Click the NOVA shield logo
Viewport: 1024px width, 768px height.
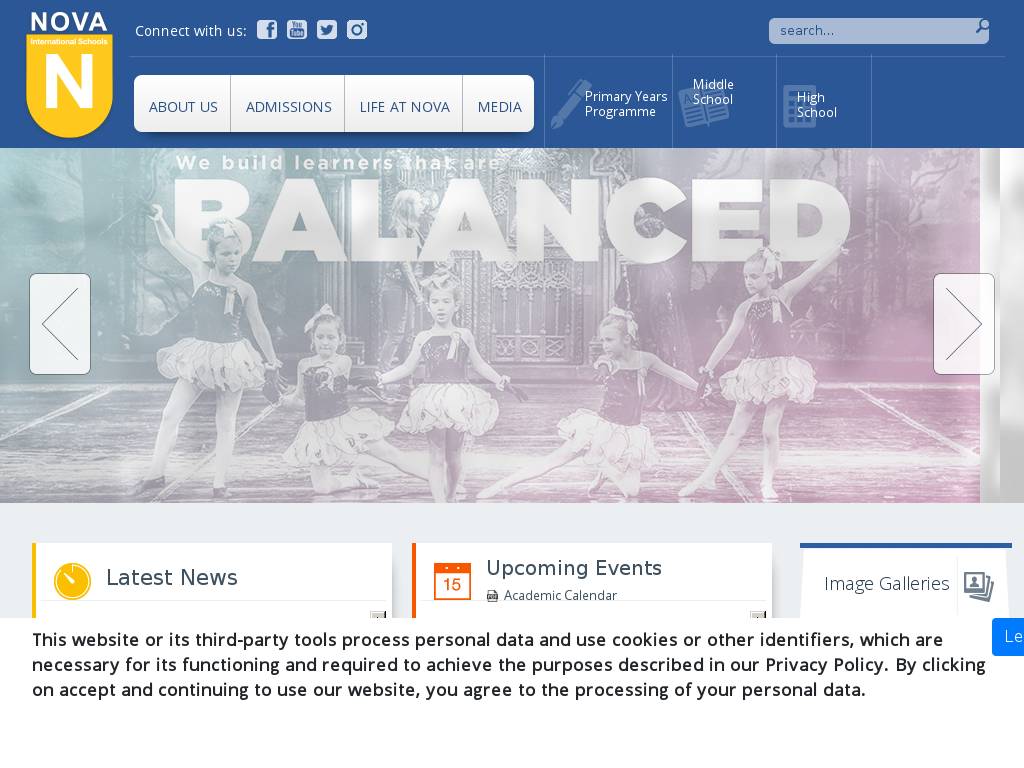click(x=69, y=76)
